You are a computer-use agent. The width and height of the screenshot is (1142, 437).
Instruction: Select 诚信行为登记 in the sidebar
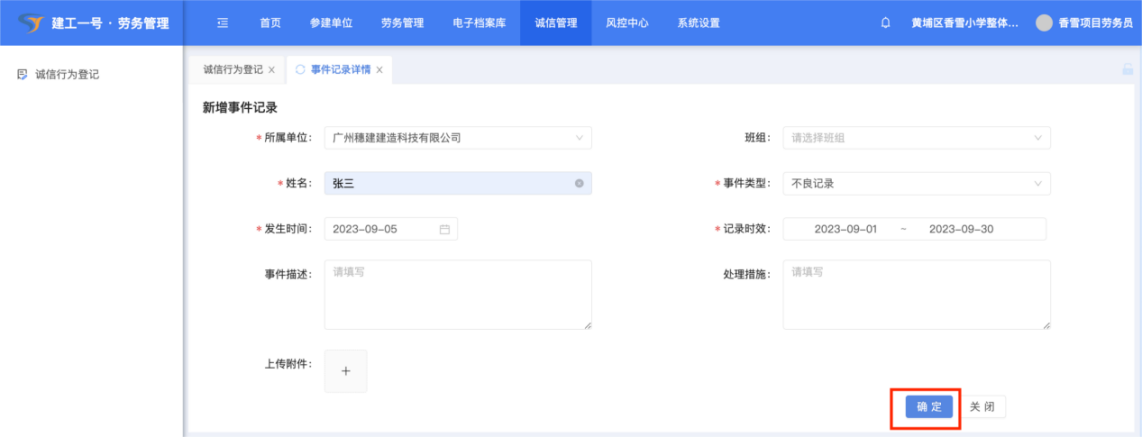coord(66,74)
